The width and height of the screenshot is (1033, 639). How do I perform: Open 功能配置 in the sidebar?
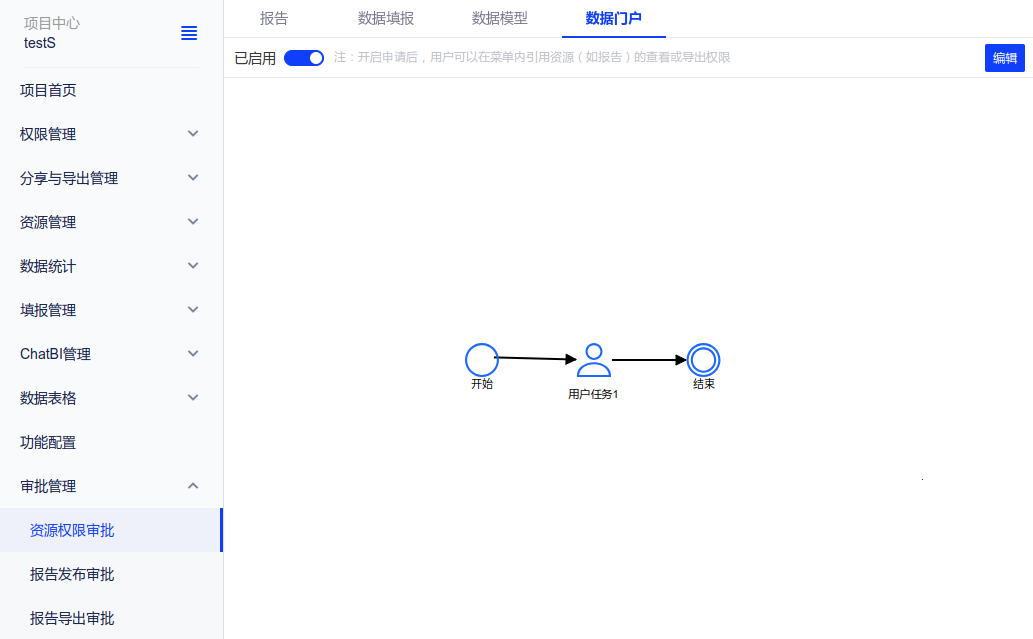click(x=48, y=442)
